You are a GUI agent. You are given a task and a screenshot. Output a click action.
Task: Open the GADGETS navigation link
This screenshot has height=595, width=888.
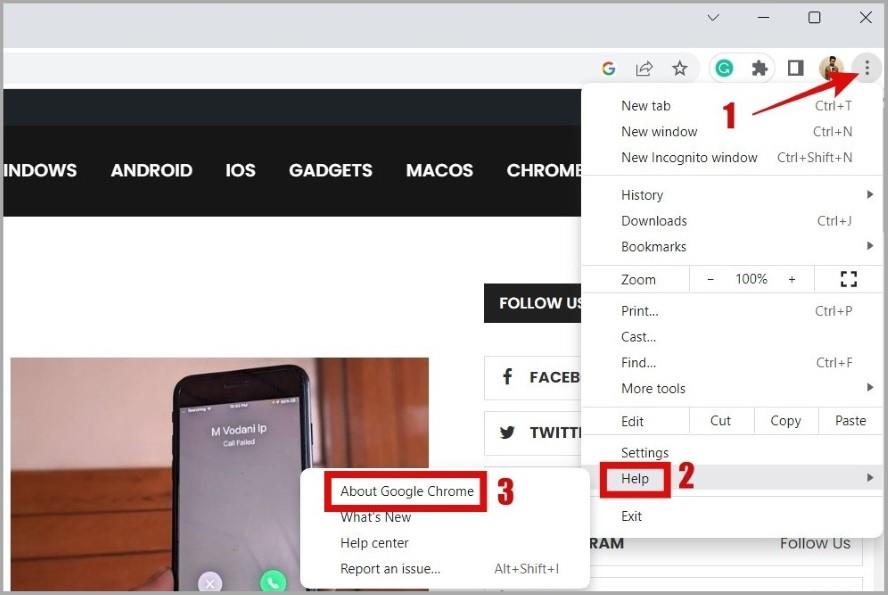pyautogui.click(x=331, y=170)
